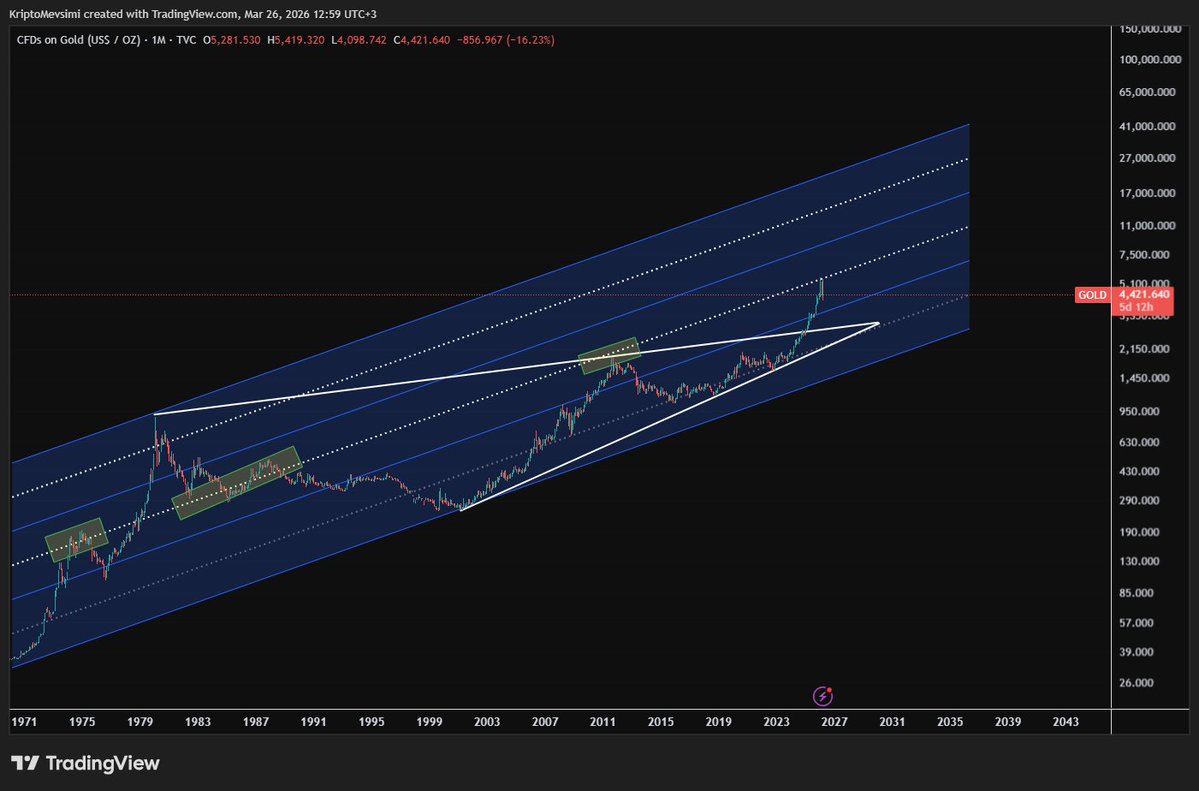The image size is (1199, 791).
Task: Click the 1971 label on the time axis
Action: click(24, 721)
